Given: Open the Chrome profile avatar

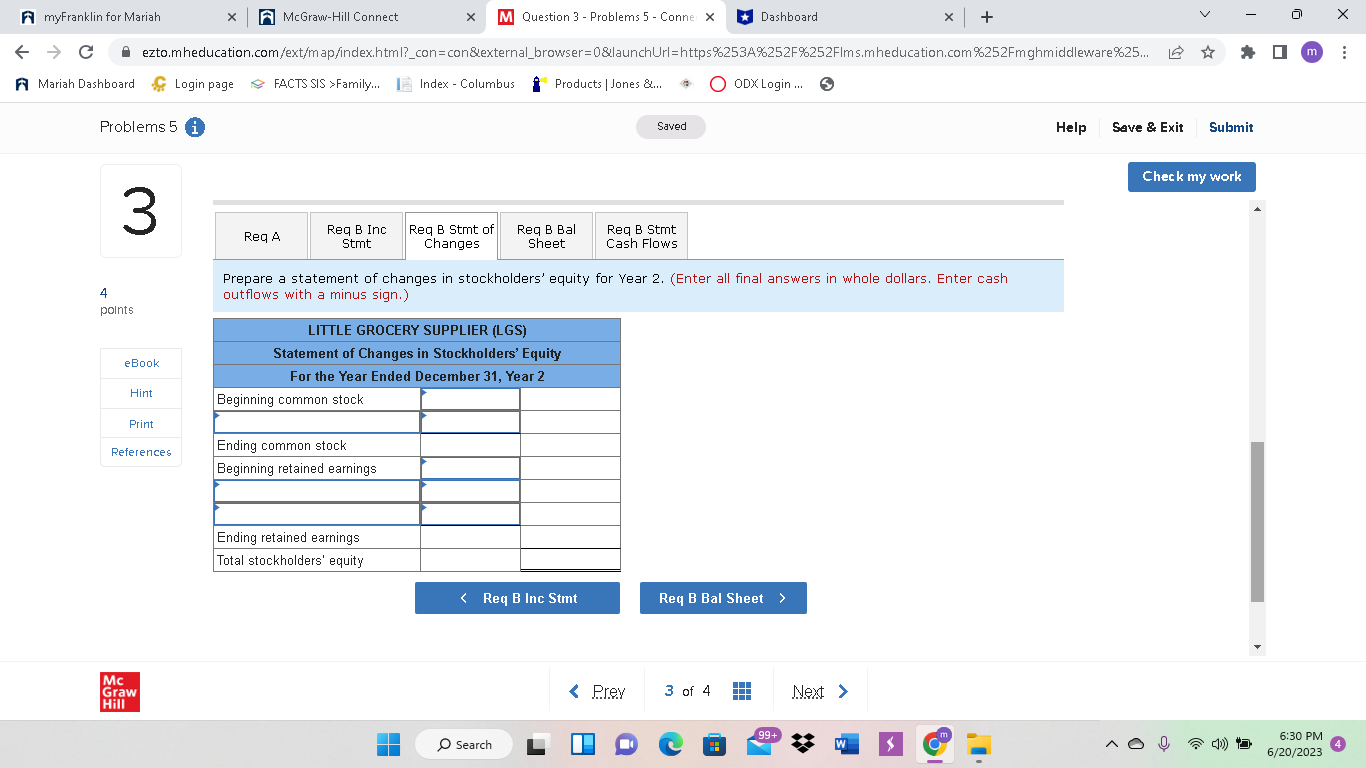Looking at the screenshot, I should pyautogui.click(x=1312, y=52).
